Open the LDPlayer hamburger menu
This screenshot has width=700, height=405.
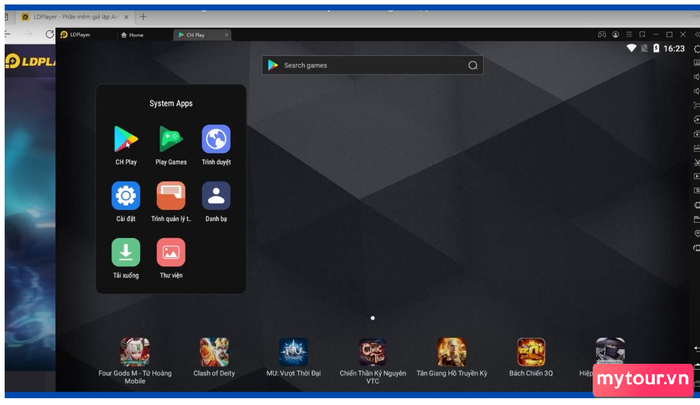click(x=629, y=34)
